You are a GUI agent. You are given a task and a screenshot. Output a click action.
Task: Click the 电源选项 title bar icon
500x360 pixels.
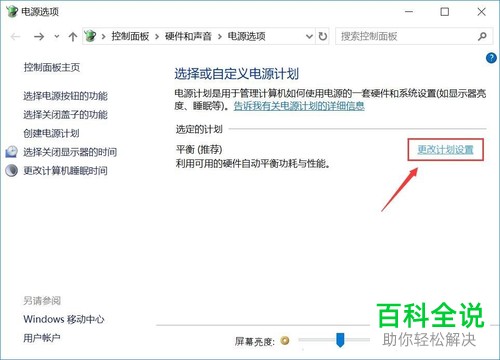tap(12, 11)
